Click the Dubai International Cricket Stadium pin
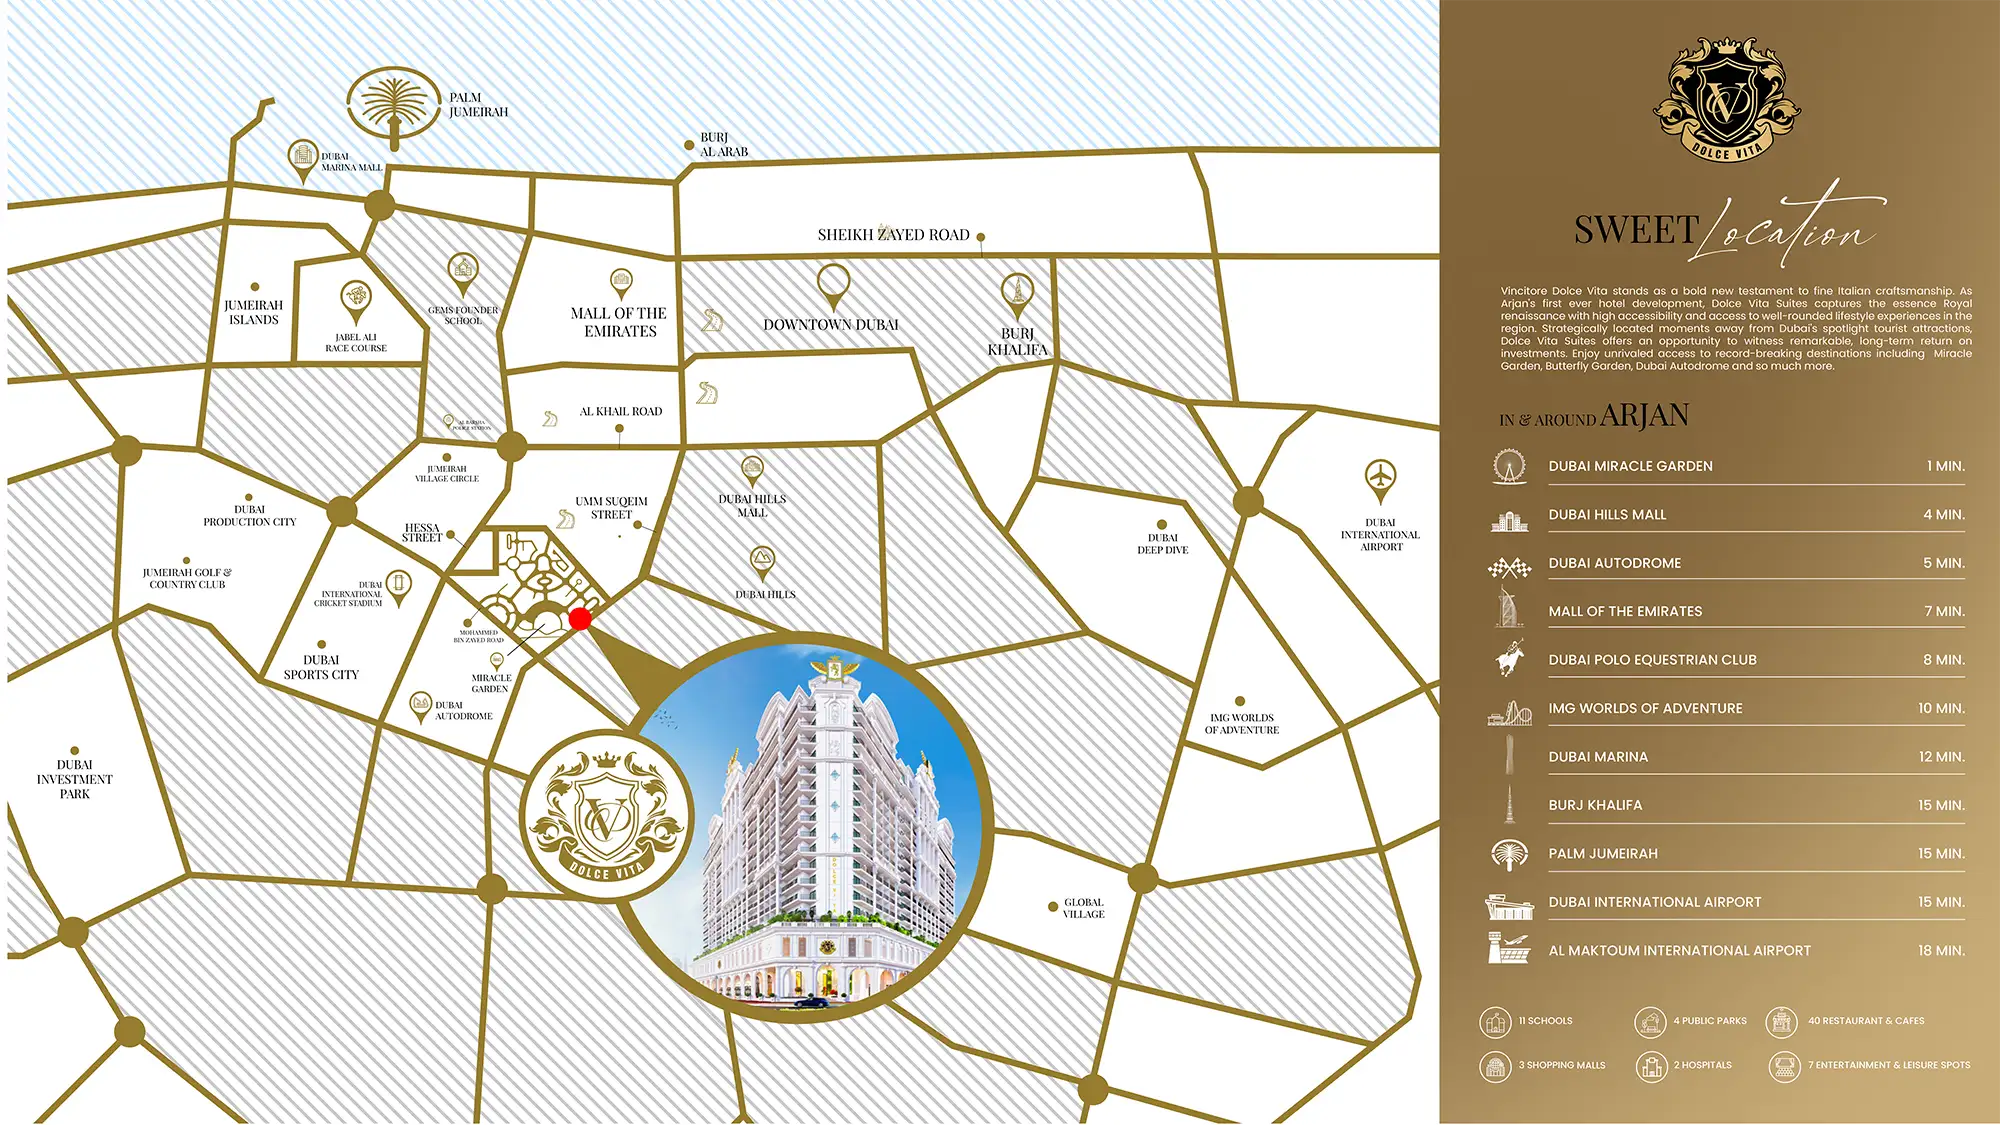The width and height of the screenshot is (2000, 1125). [399, 587]
